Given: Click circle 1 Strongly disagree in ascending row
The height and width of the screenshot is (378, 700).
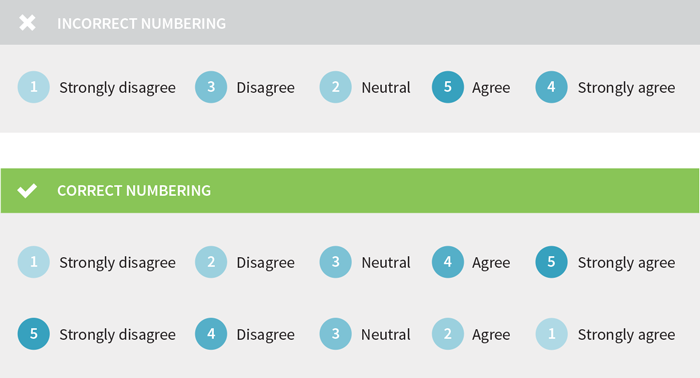Looking at the screenshot, I should pyautogui.click(x=33, y=262).
